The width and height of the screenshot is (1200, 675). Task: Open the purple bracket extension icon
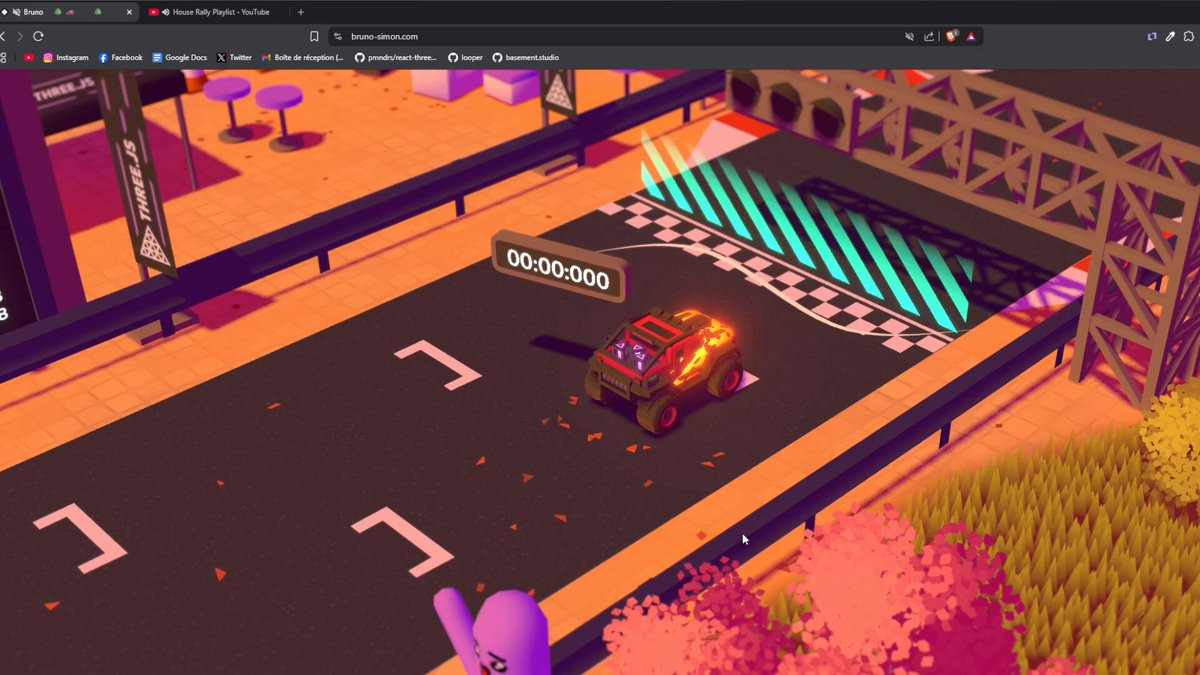[x=1152, y=36]
